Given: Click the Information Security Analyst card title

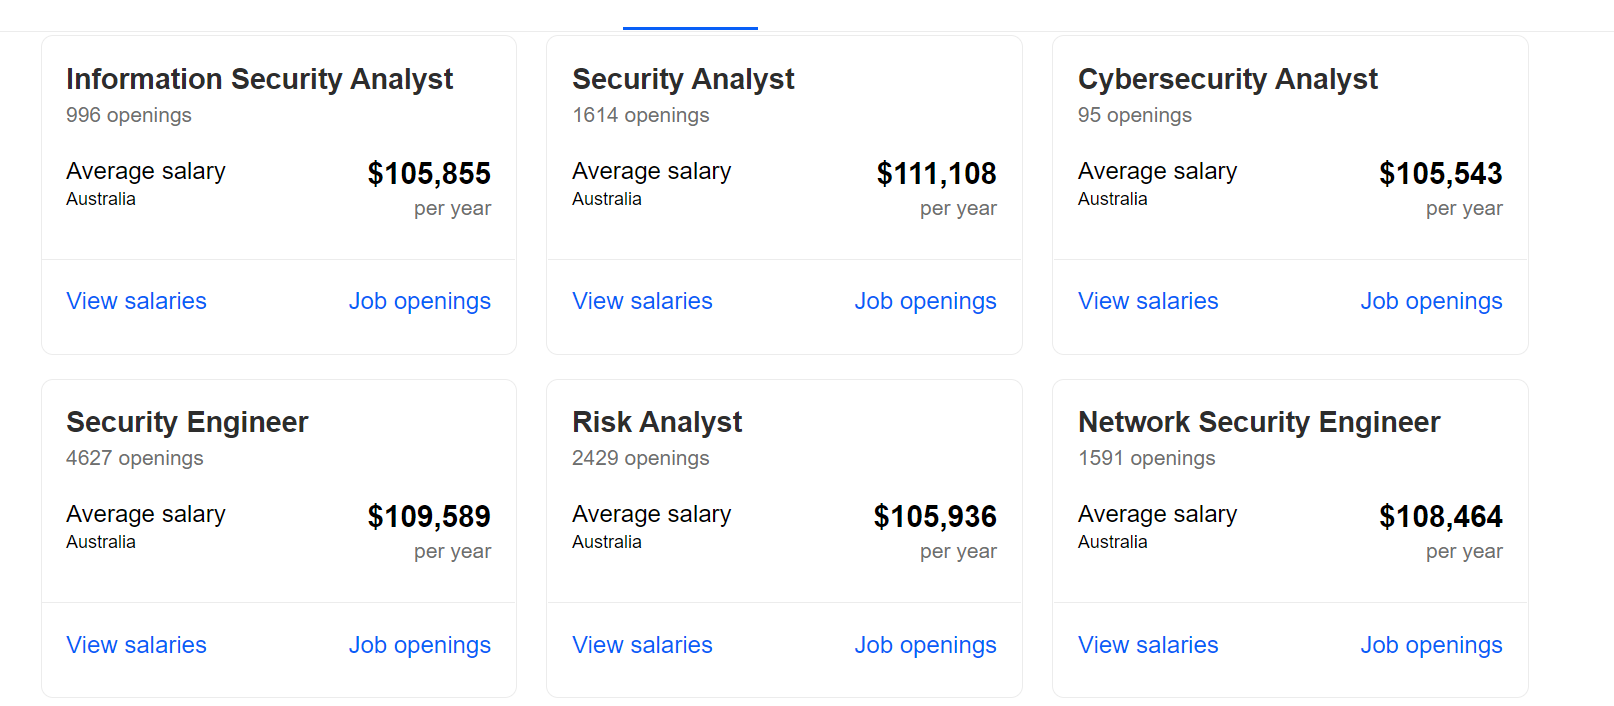Looking at the screenshot, I should point(259,79).
